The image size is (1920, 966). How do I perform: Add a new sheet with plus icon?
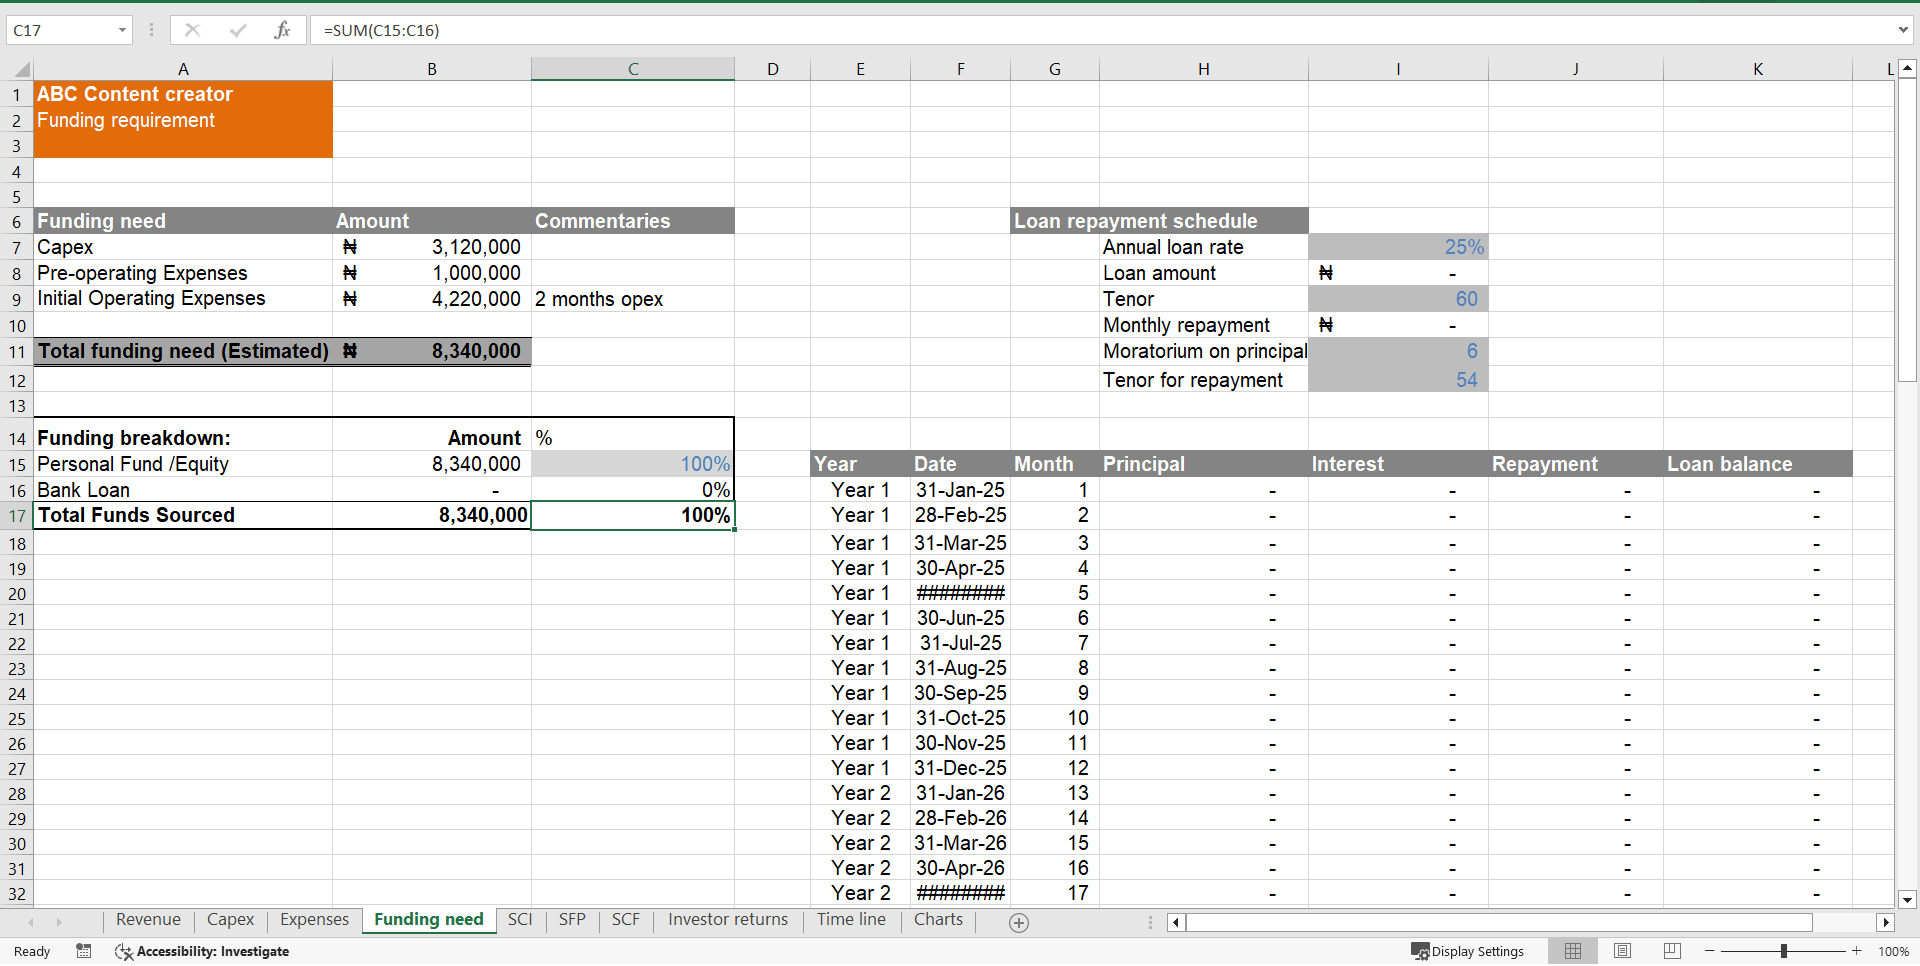(x=1019, y=923)
